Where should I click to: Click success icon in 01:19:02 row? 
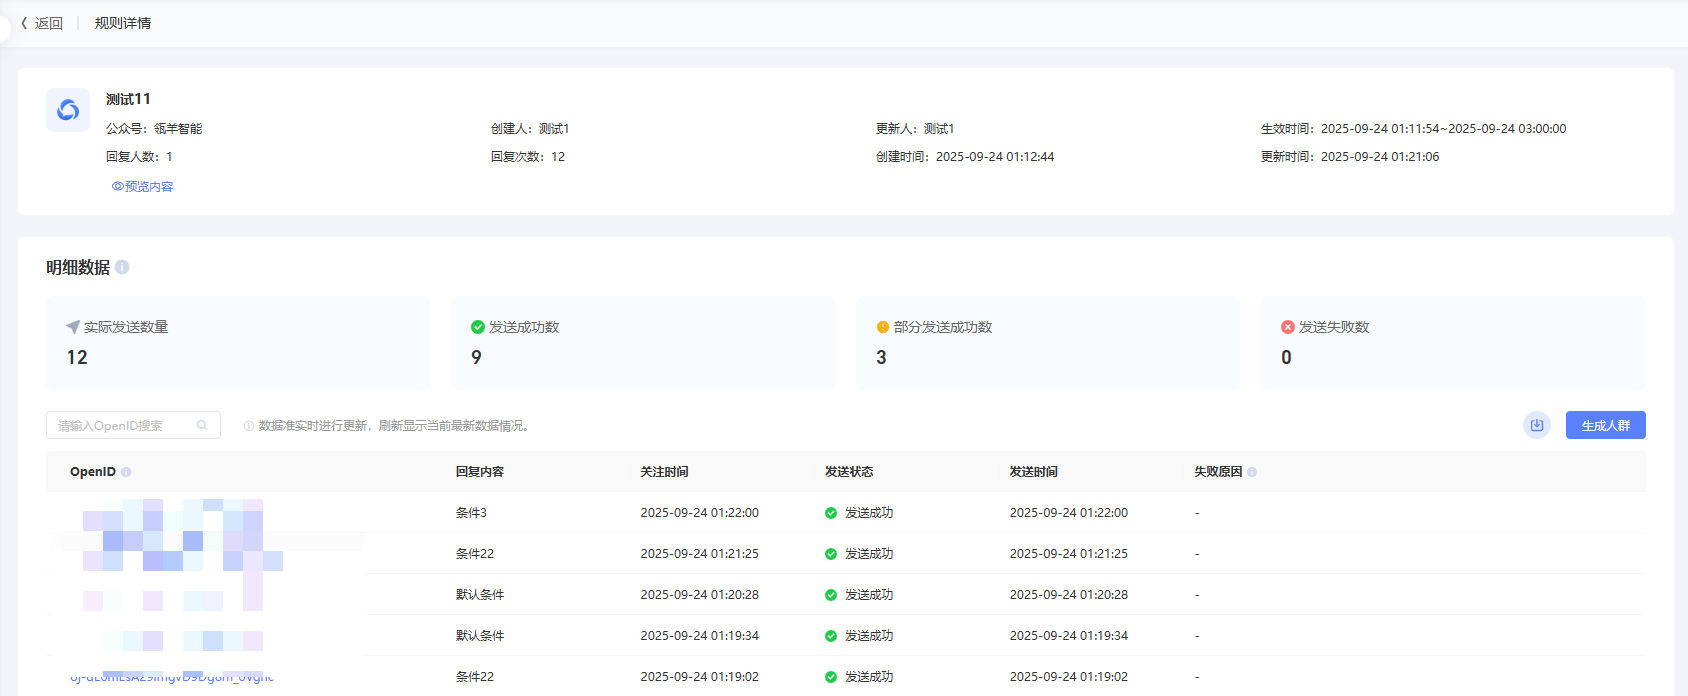tap(831, 677)
